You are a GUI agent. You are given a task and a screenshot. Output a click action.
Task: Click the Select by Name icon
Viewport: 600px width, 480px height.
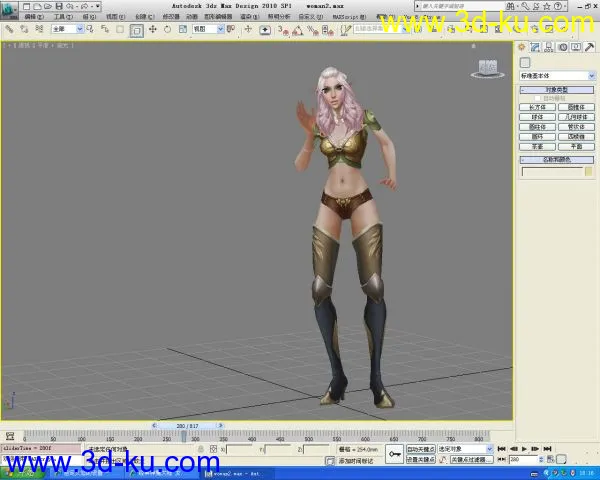tap(105, 29)
